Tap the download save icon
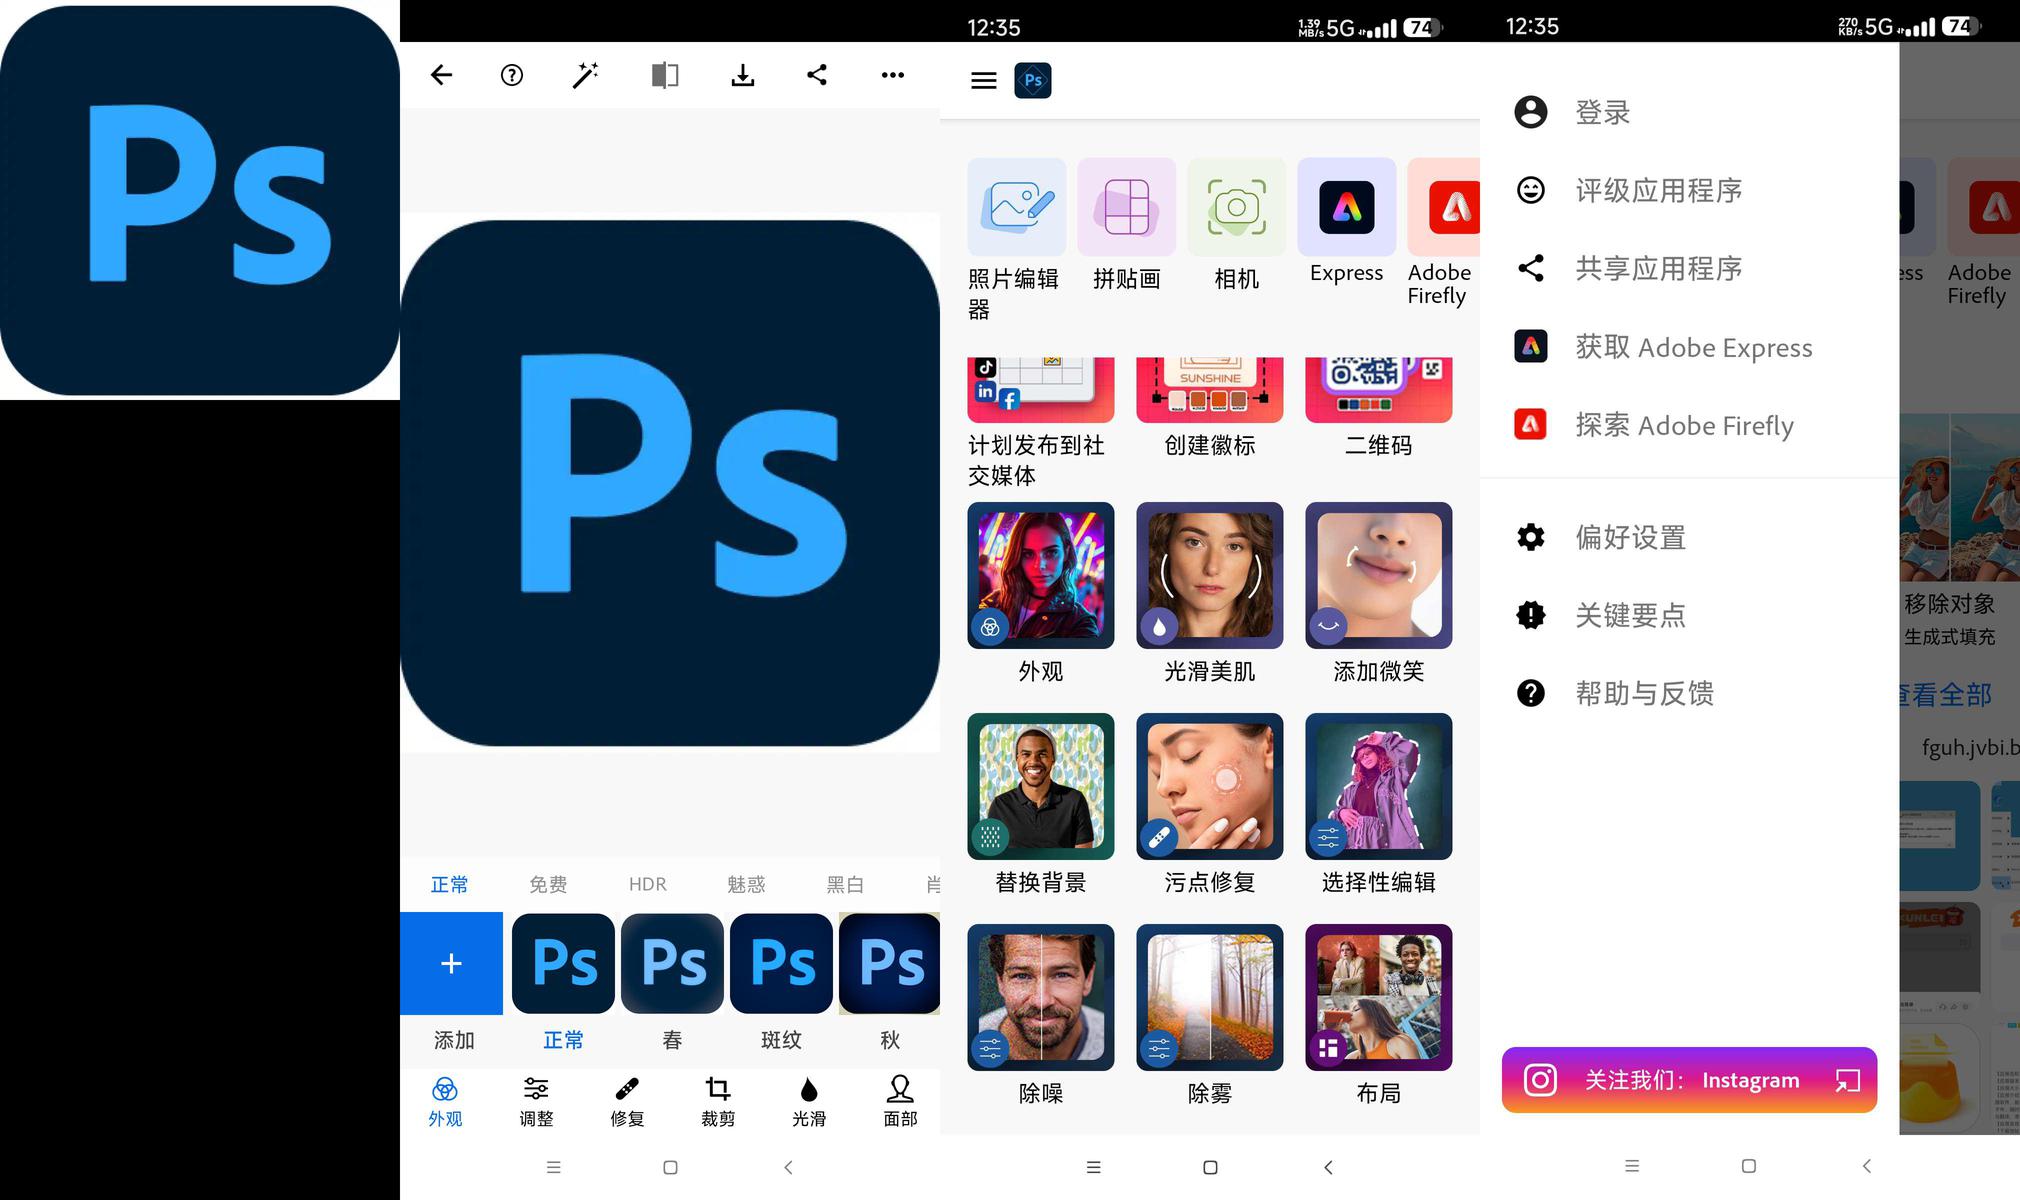The height and width of the screenshot is (1200, 2020). [742, 75]
